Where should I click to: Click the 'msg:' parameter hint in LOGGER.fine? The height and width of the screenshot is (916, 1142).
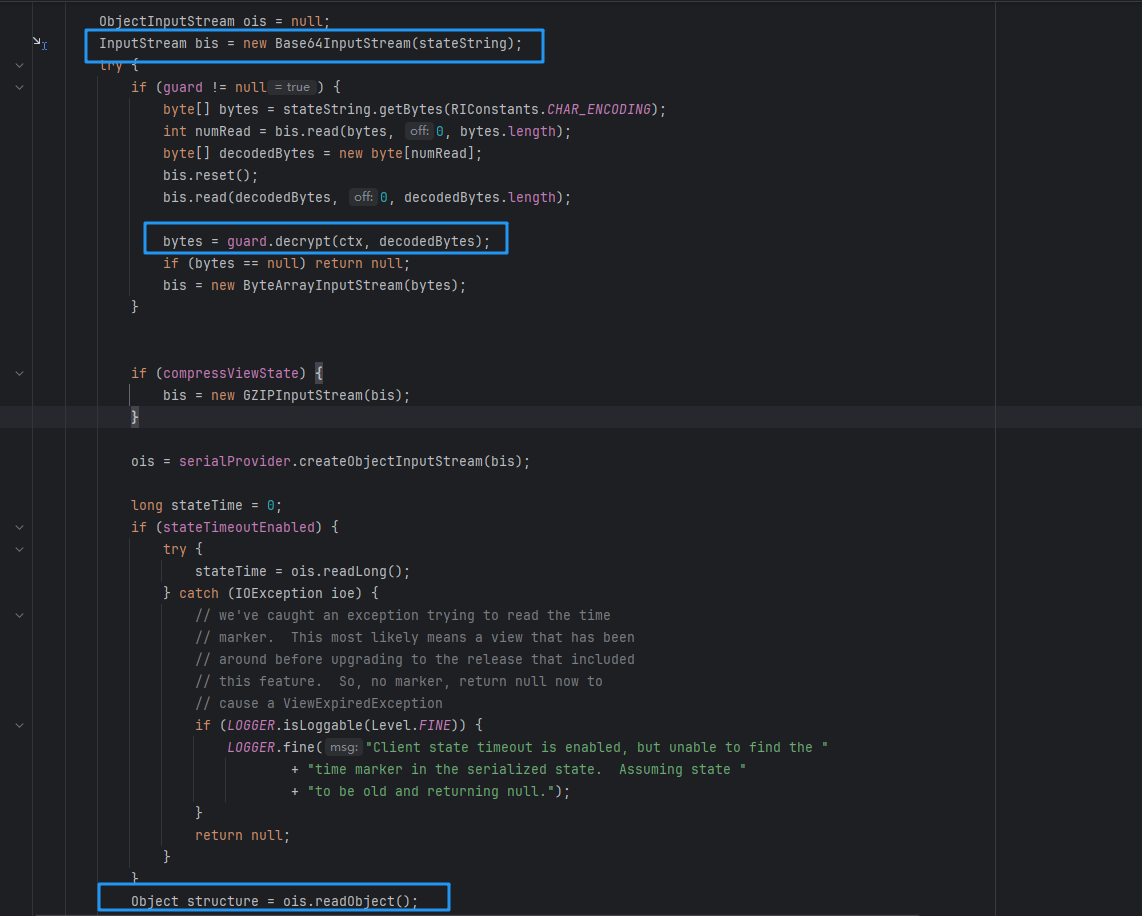point(344,748)
